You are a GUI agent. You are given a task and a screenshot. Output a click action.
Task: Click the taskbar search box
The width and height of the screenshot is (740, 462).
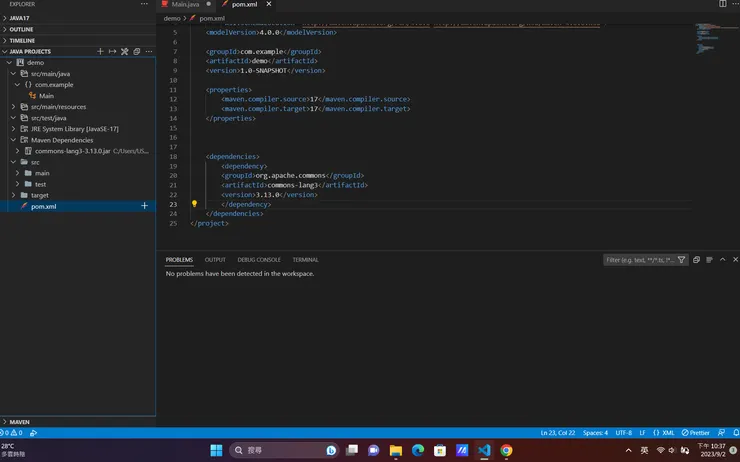[283, 450]
